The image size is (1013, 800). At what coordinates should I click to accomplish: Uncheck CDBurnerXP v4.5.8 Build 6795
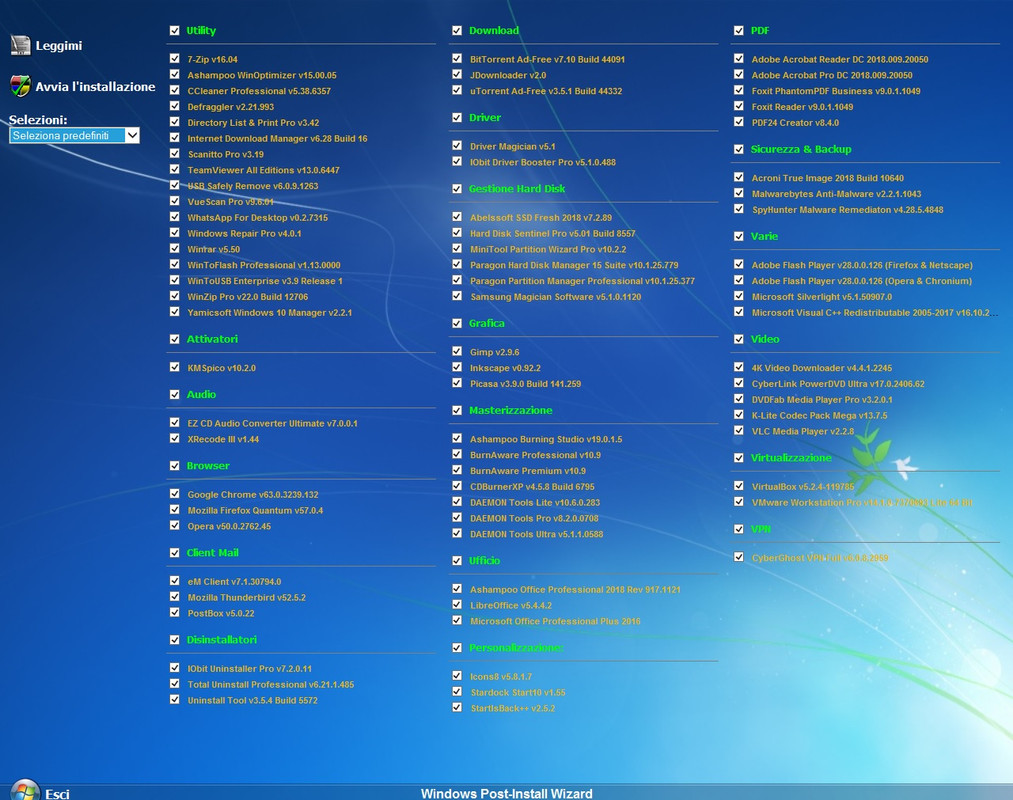coord(457,486)
